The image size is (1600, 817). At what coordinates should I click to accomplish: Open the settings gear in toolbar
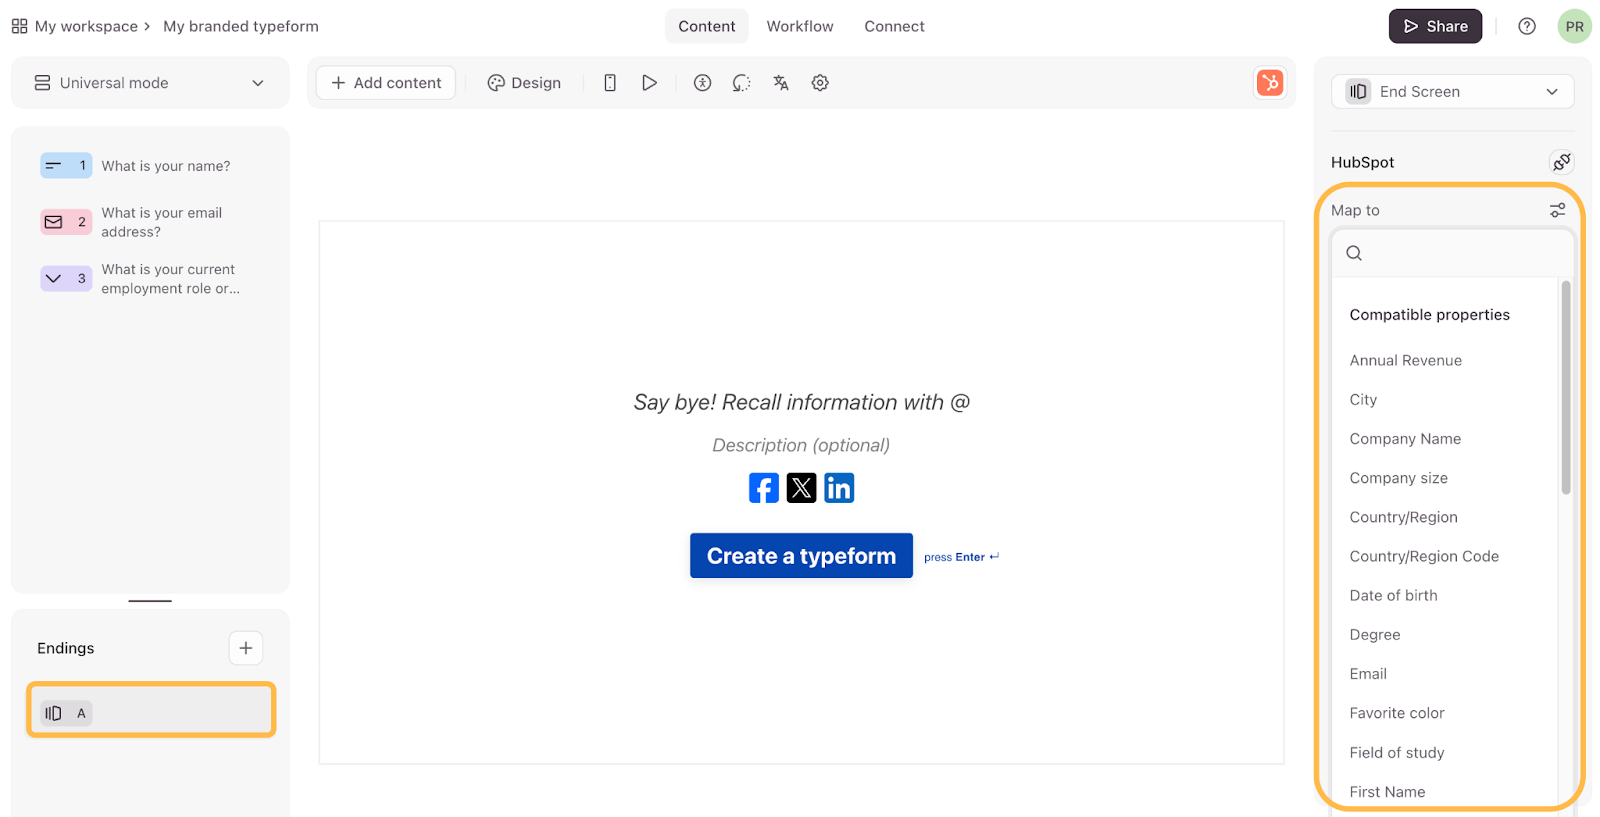point(820,83)
